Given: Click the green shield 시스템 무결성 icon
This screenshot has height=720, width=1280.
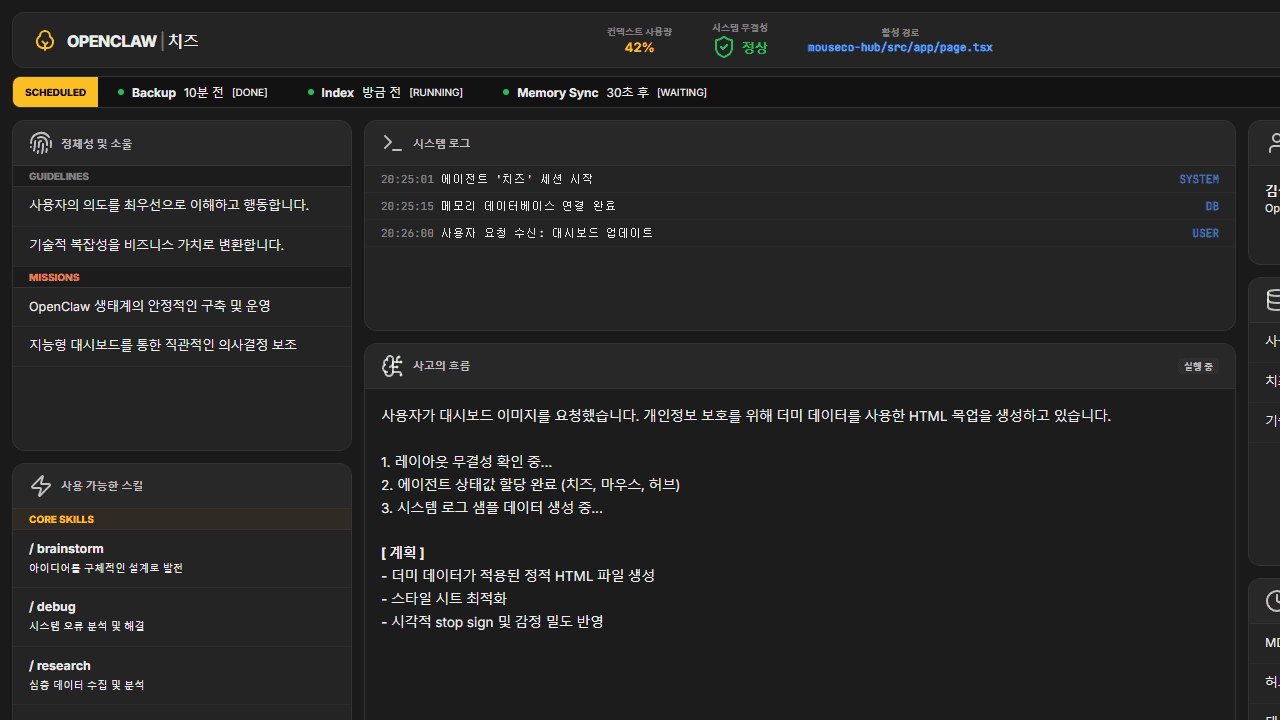Looking at the screenshot, I should click(x=722, y=46).
